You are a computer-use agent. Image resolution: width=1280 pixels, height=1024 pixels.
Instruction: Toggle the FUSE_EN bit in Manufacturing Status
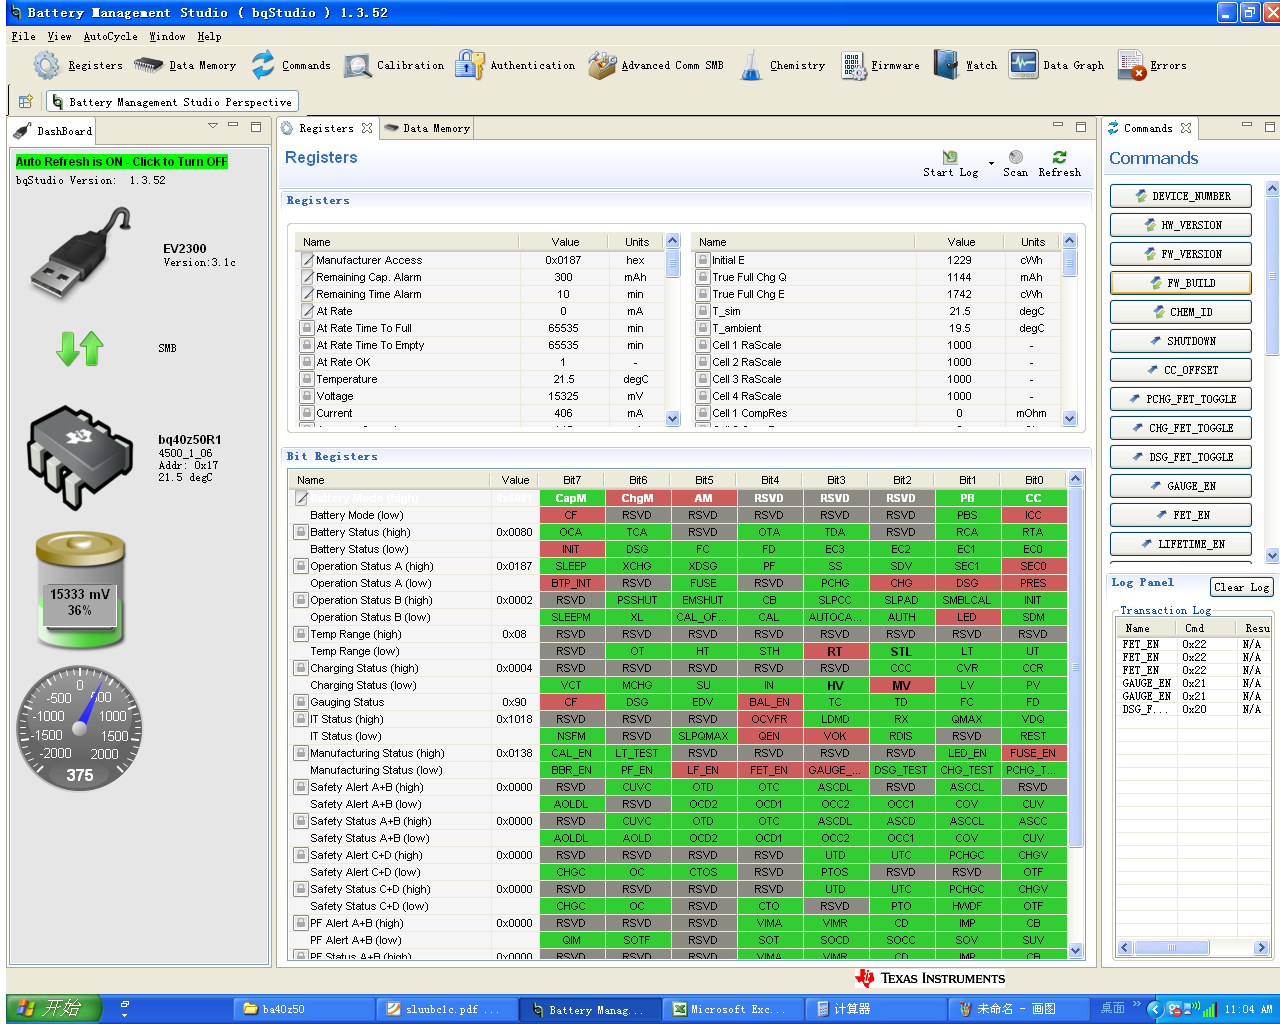(1033, 753)
